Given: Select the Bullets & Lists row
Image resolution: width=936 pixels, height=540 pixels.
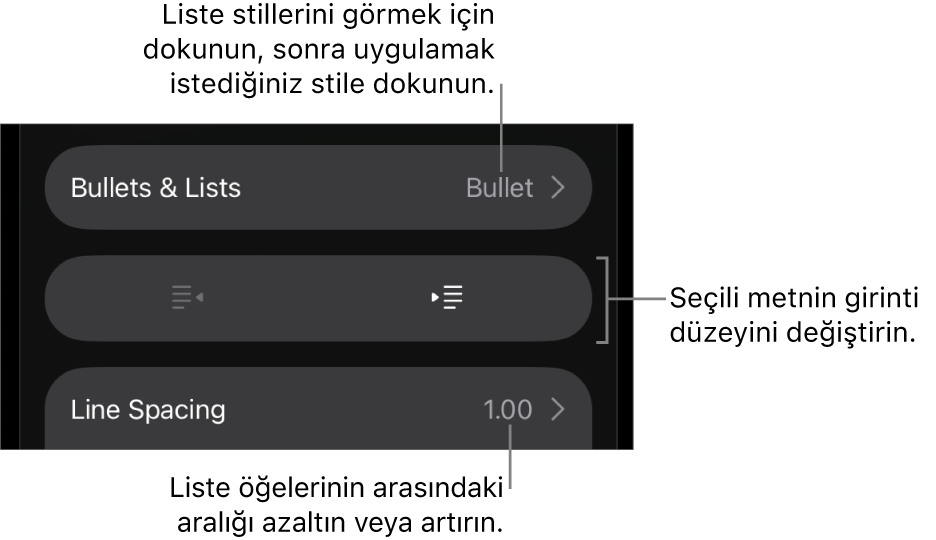Looking at the screenshot, I should [318, 188].
